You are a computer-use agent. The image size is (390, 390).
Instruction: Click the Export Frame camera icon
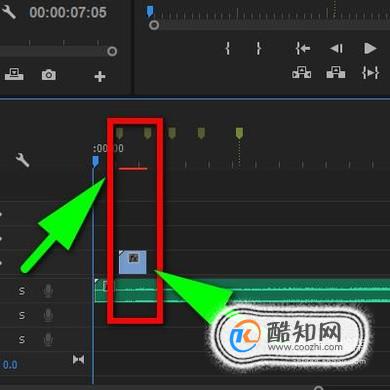coord(49,75)
